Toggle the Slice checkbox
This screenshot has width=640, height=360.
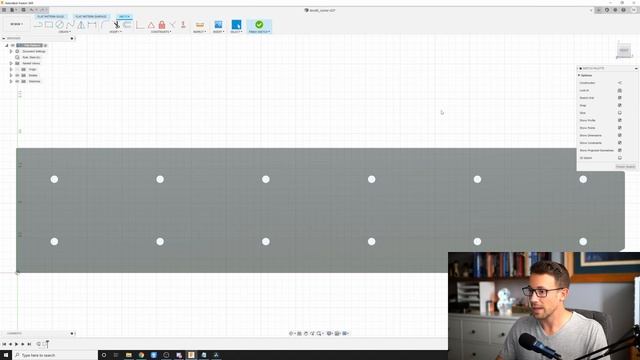[620, 113]
